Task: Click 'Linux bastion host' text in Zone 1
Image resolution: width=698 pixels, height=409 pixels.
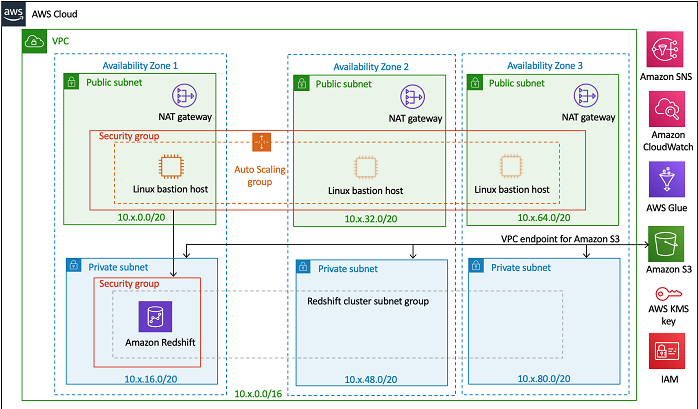Action: click(170, 189)
